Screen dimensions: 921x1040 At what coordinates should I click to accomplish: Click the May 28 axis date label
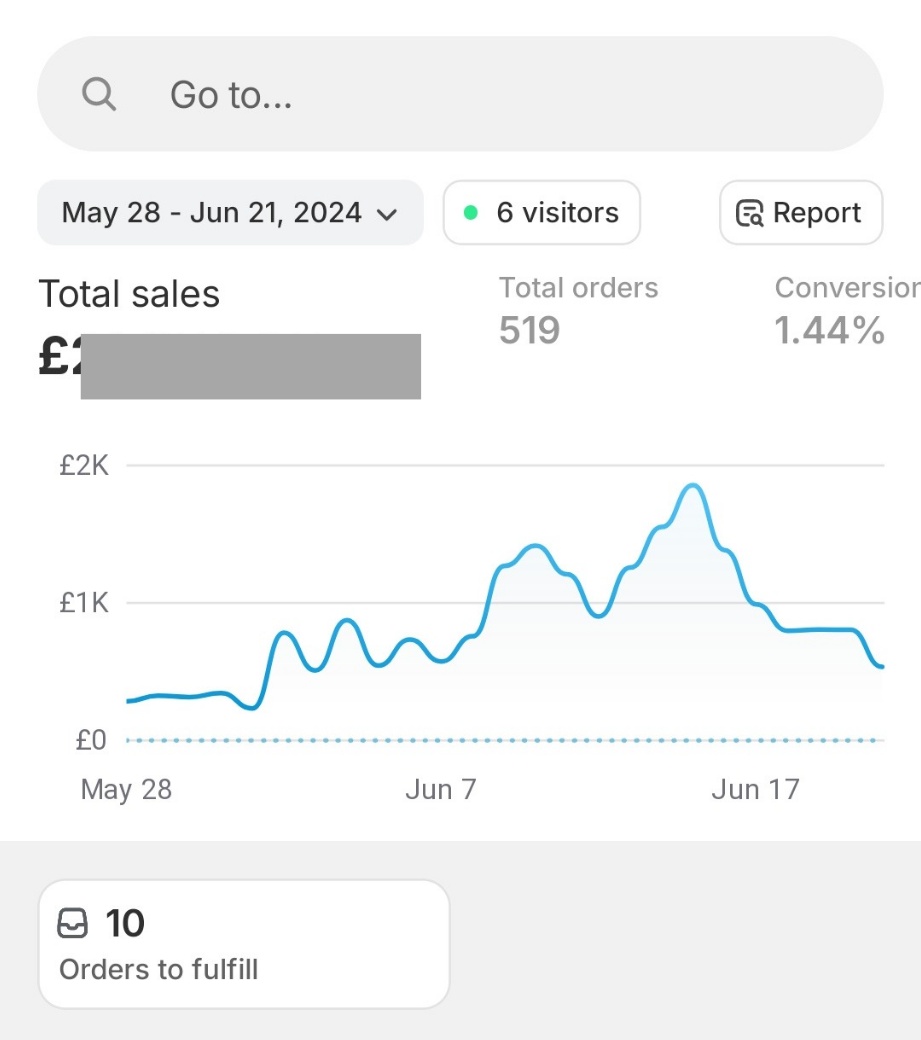point(126,789)
